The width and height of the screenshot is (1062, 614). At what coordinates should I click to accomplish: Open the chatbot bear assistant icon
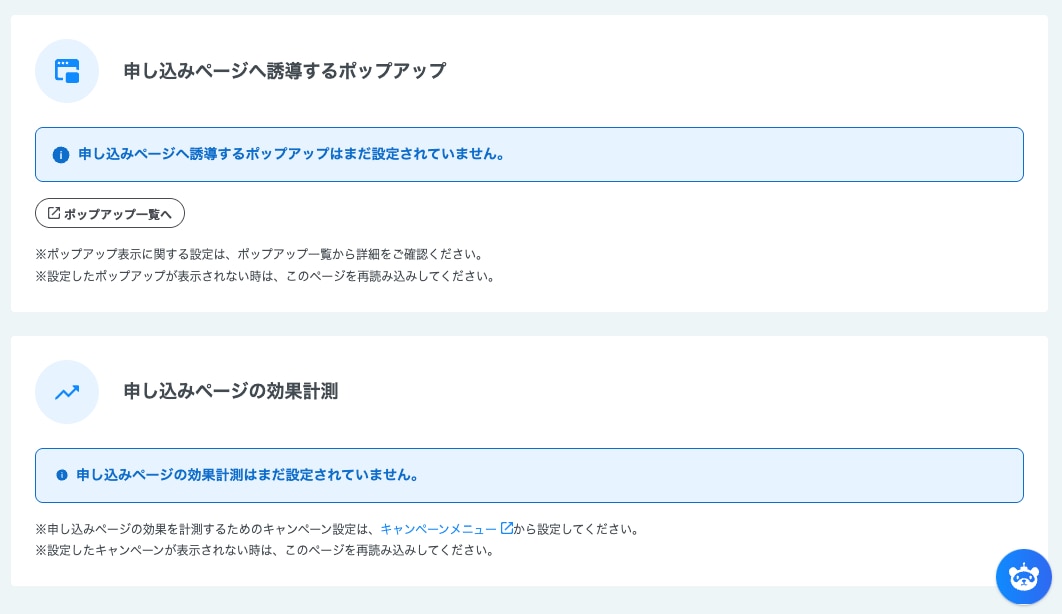pos(1023,577)
